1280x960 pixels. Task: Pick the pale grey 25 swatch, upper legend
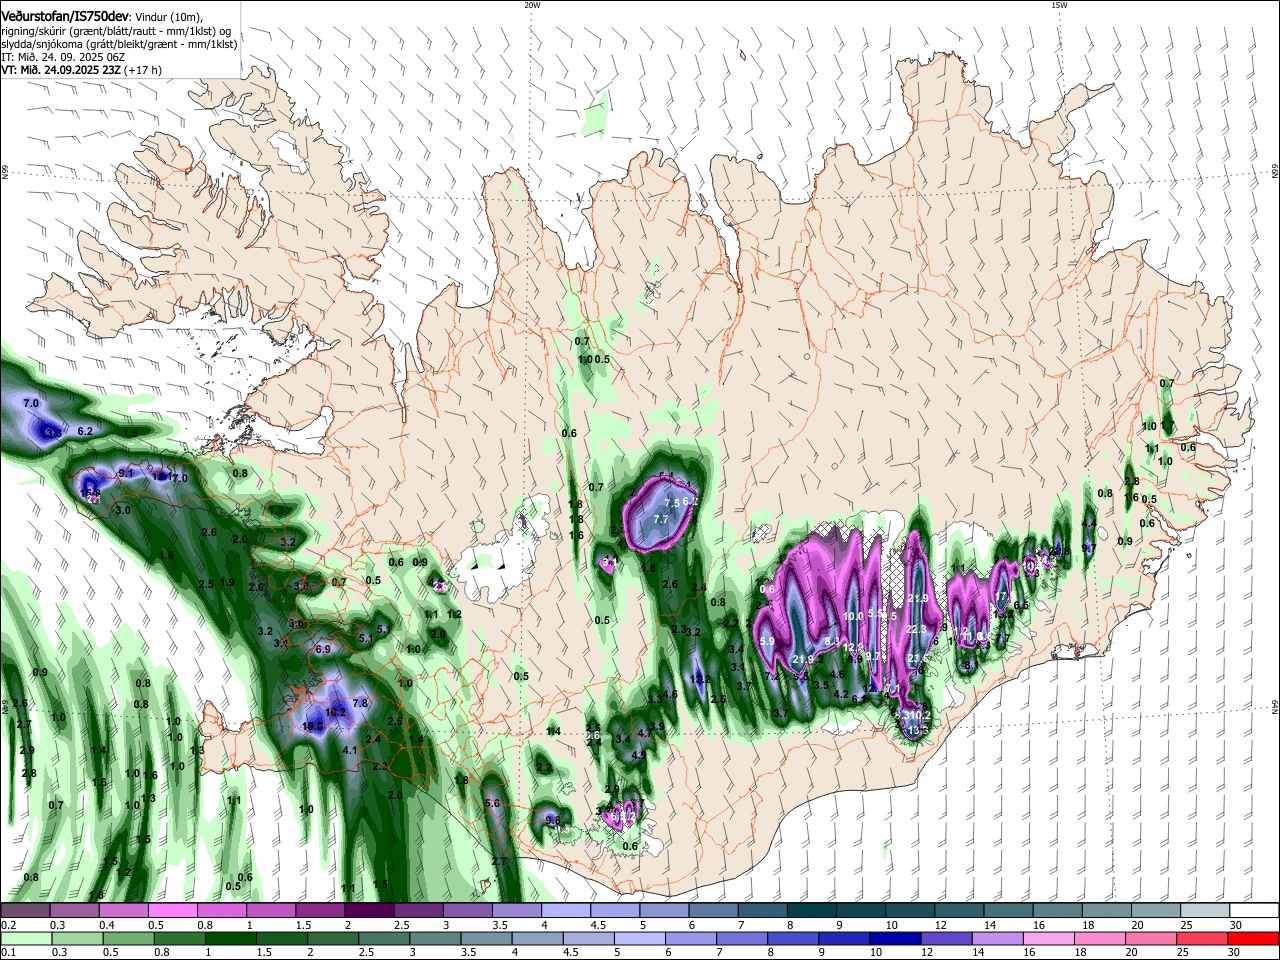pos(1204,911)
